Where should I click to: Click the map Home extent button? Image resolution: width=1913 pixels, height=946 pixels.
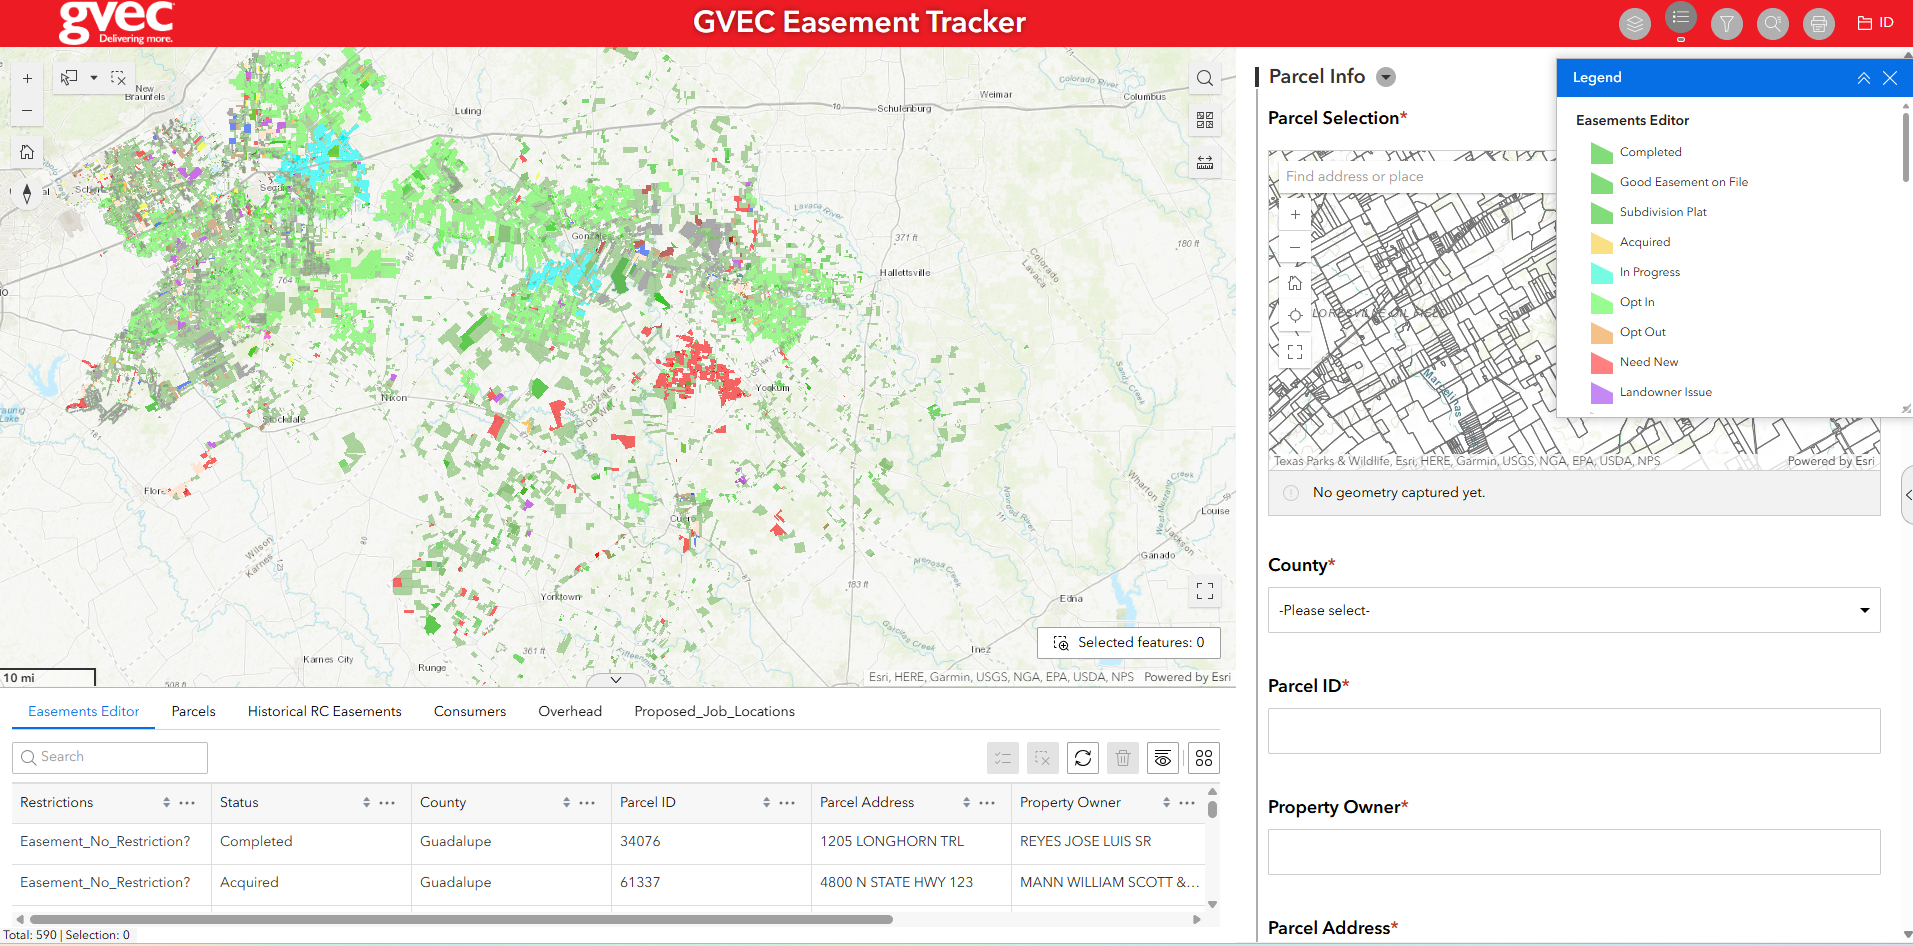pos(27,152)
